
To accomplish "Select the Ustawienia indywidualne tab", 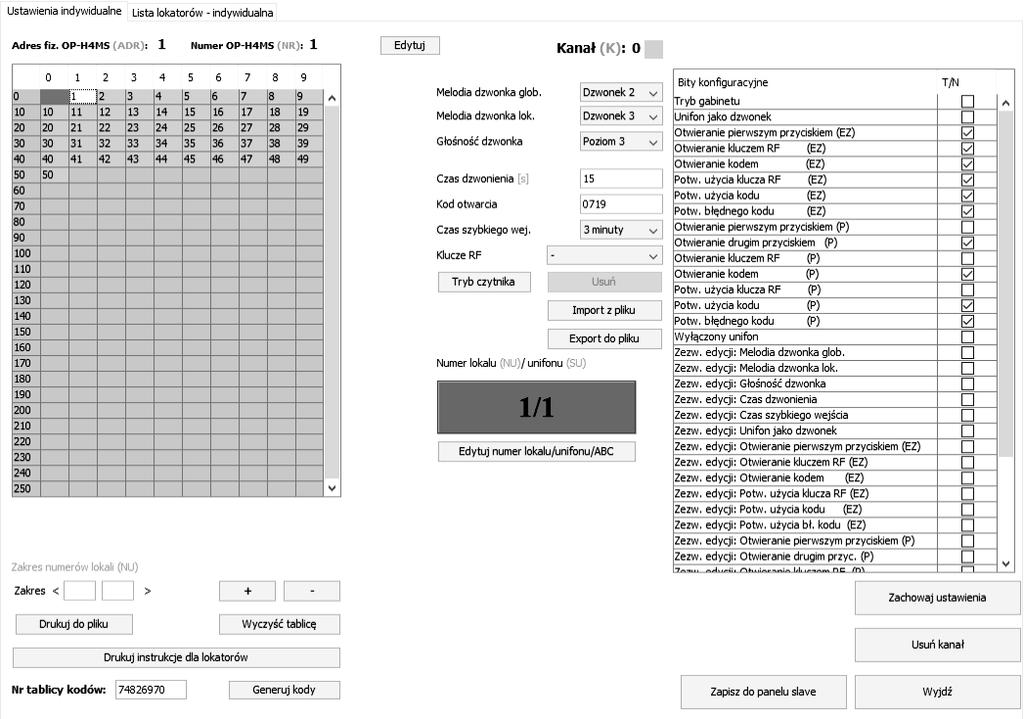I will pos(64,12).
